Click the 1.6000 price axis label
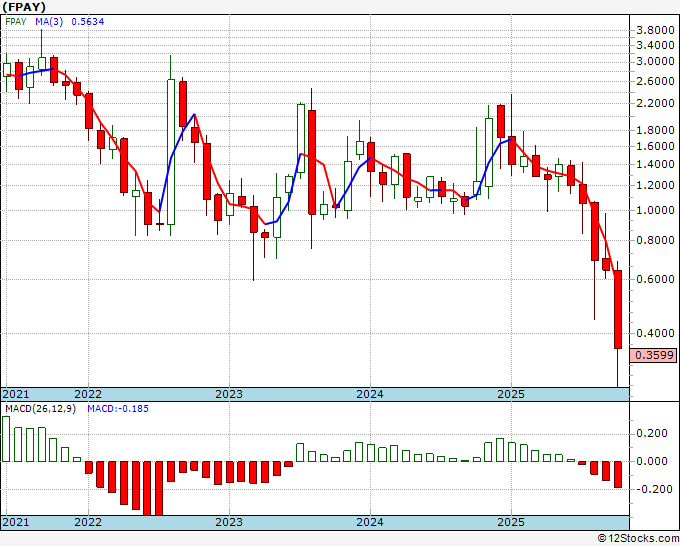The width and height of the screenshot is (680, 546). 655,146
